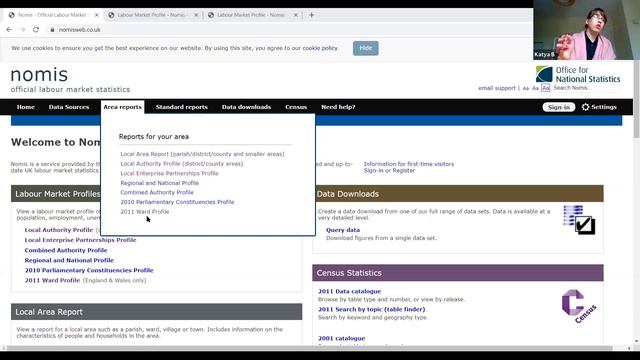Select Regional and National Profile in dropdown
Screen dimensions: 640x360
160,183
